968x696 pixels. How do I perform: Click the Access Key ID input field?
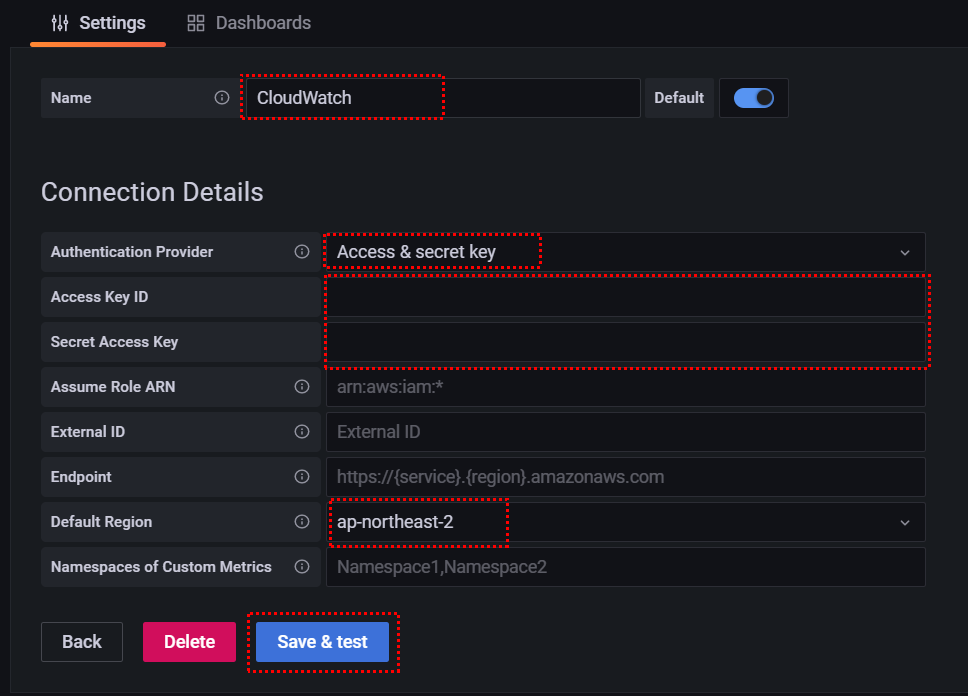(625, 297)
